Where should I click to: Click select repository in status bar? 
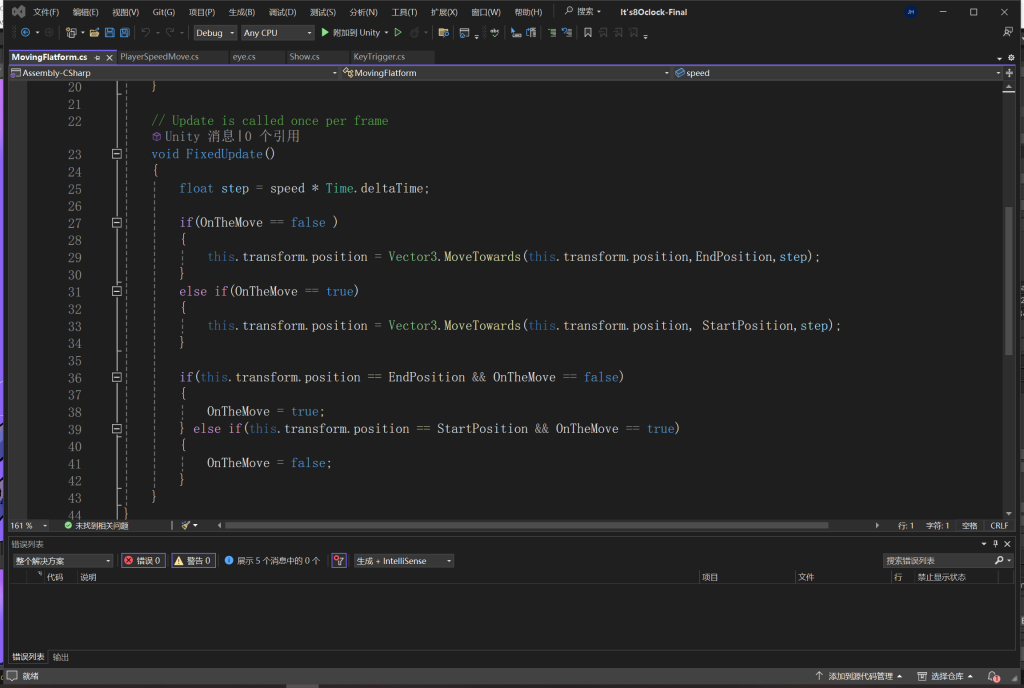pyautogui.click(x=945, y=676)
